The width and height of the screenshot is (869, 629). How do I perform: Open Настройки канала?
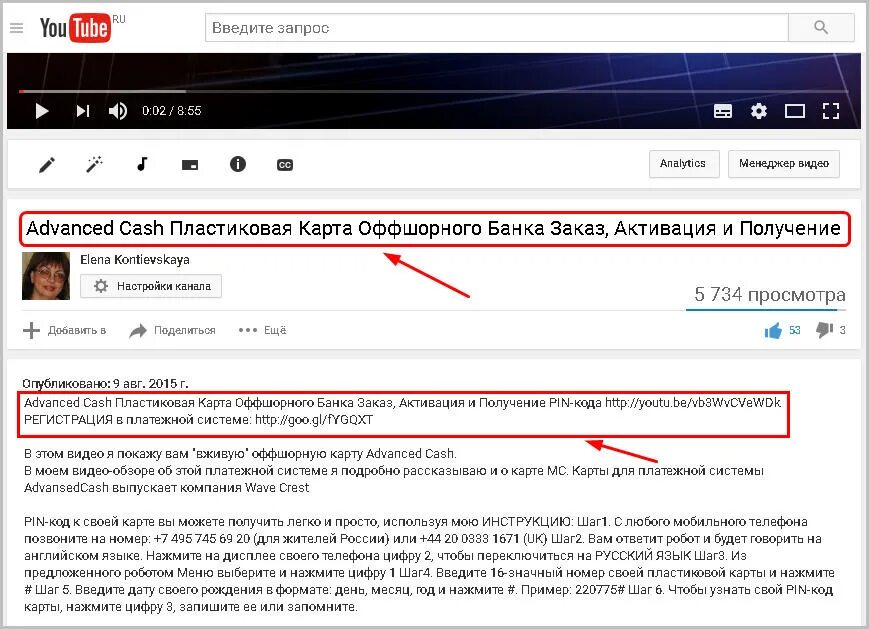coord(151,286)
